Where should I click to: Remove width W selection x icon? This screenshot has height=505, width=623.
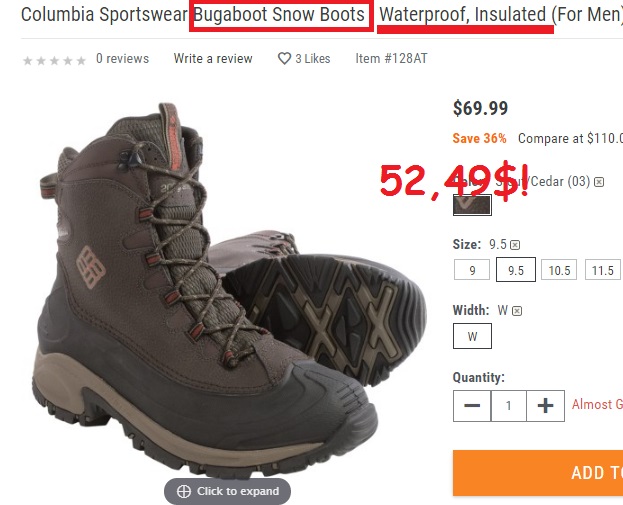517,311
